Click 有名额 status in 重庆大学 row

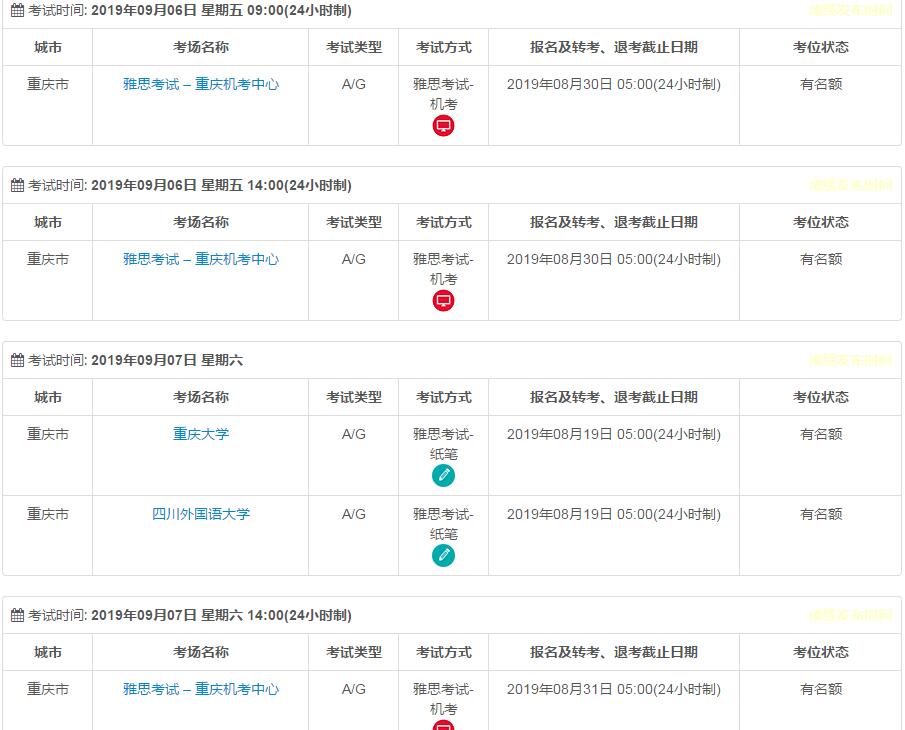(x=821, y=435)
